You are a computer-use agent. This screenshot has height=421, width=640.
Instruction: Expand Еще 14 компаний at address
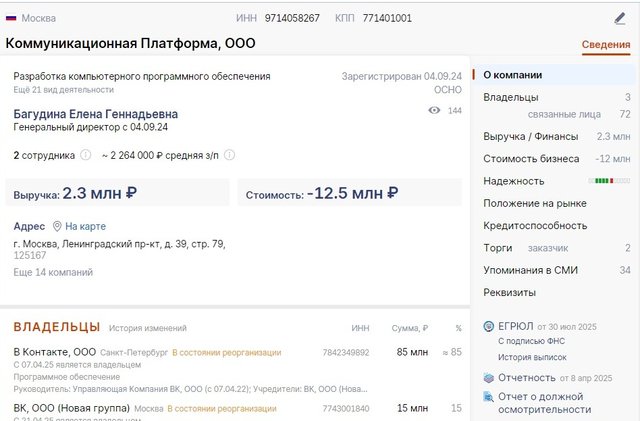53,272
